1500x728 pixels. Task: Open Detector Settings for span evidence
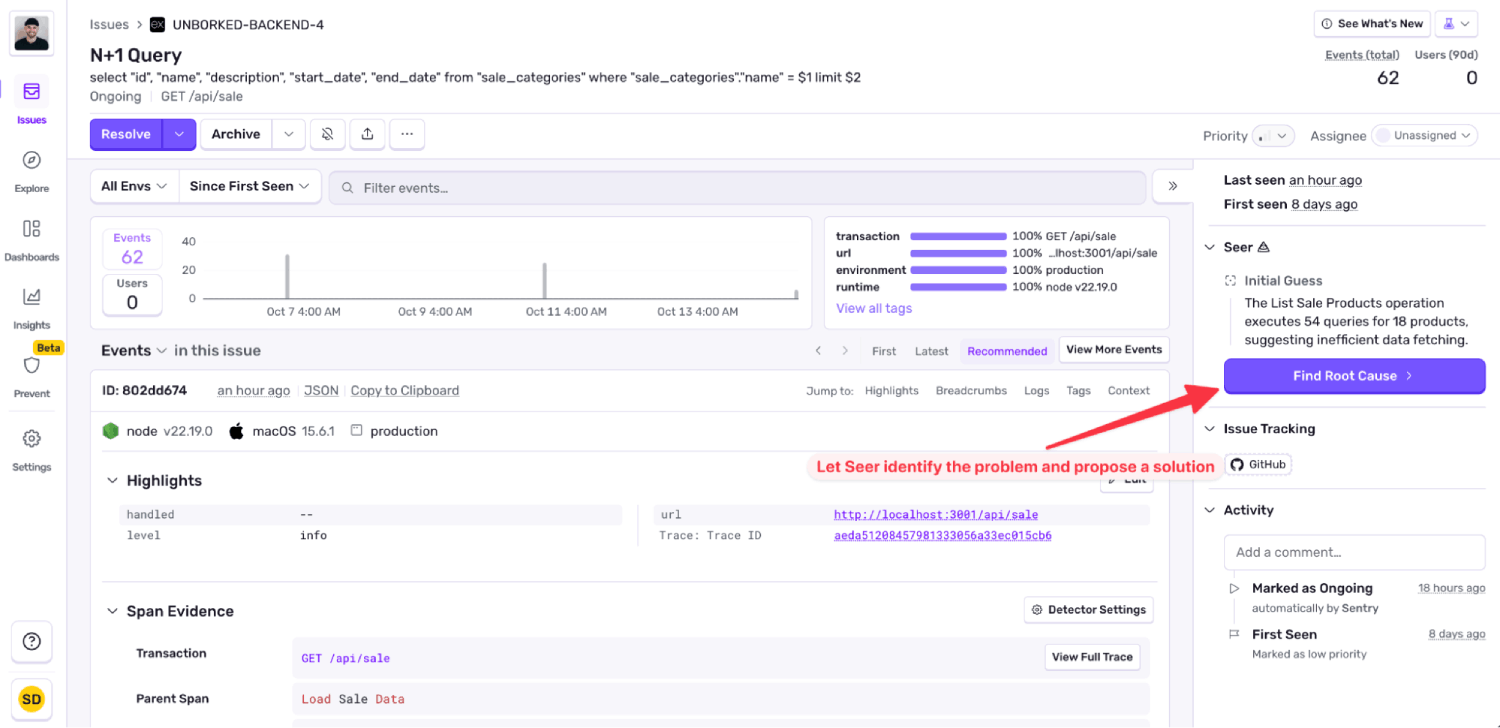coord(1088,609)
